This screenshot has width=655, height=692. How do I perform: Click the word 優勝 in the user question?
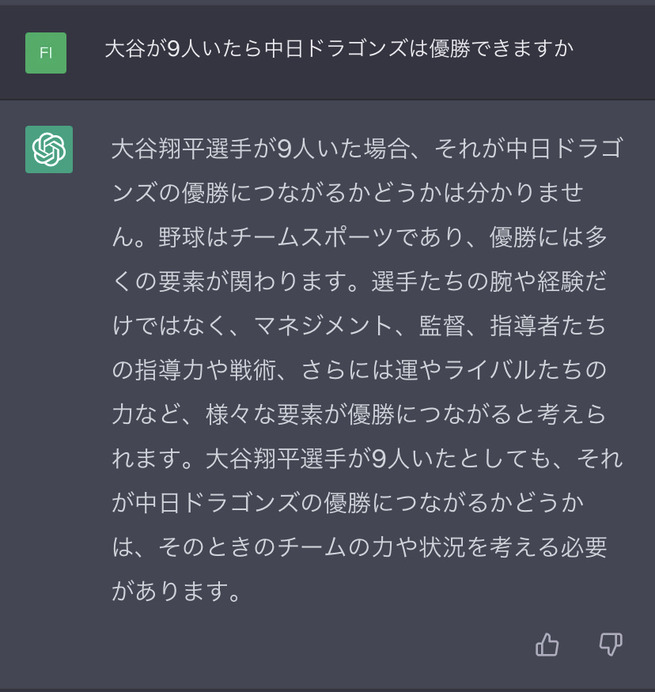pos(449,49)
